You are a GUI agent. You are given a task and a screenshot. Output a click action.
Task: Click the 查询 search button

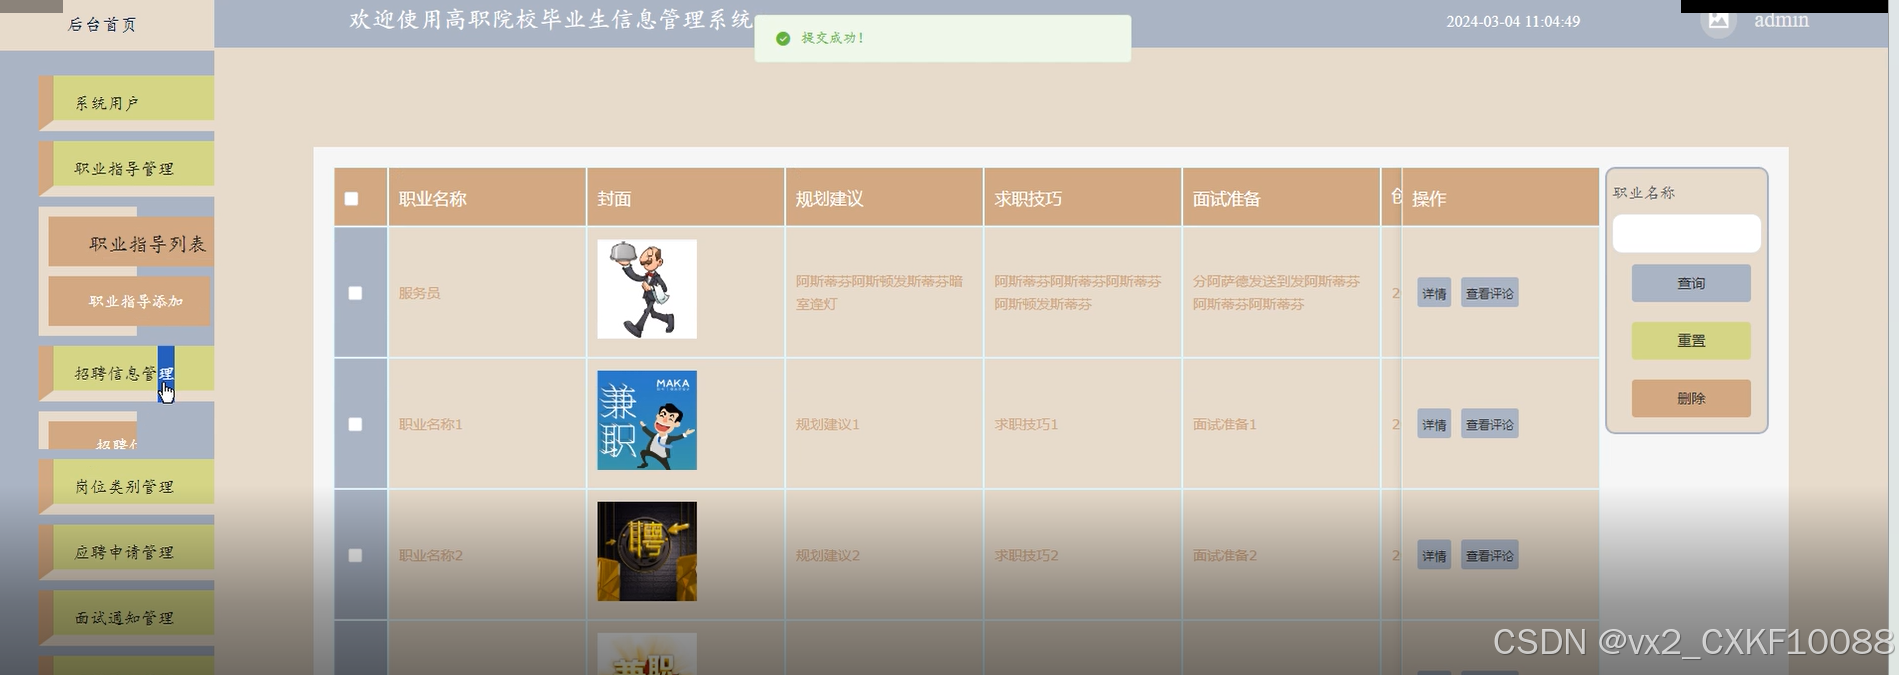(x=1691, y=283)
